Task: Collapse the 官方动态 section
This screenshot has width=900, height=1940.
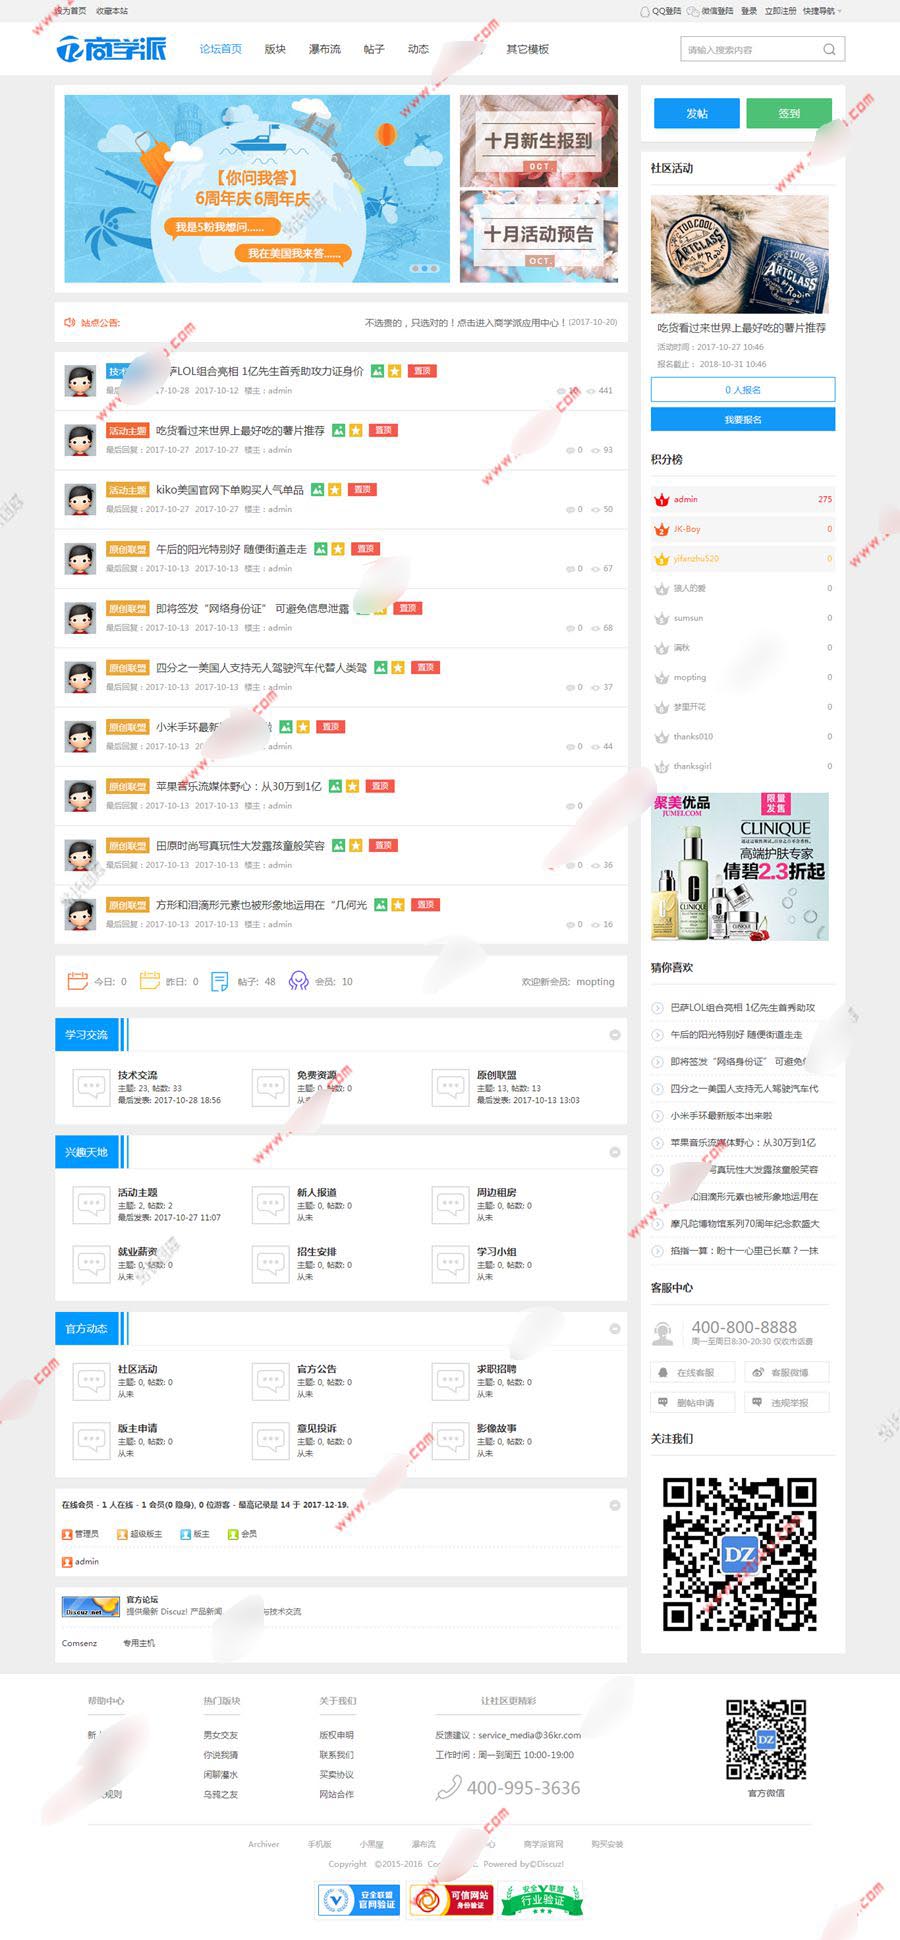Action: (615, 1328)
